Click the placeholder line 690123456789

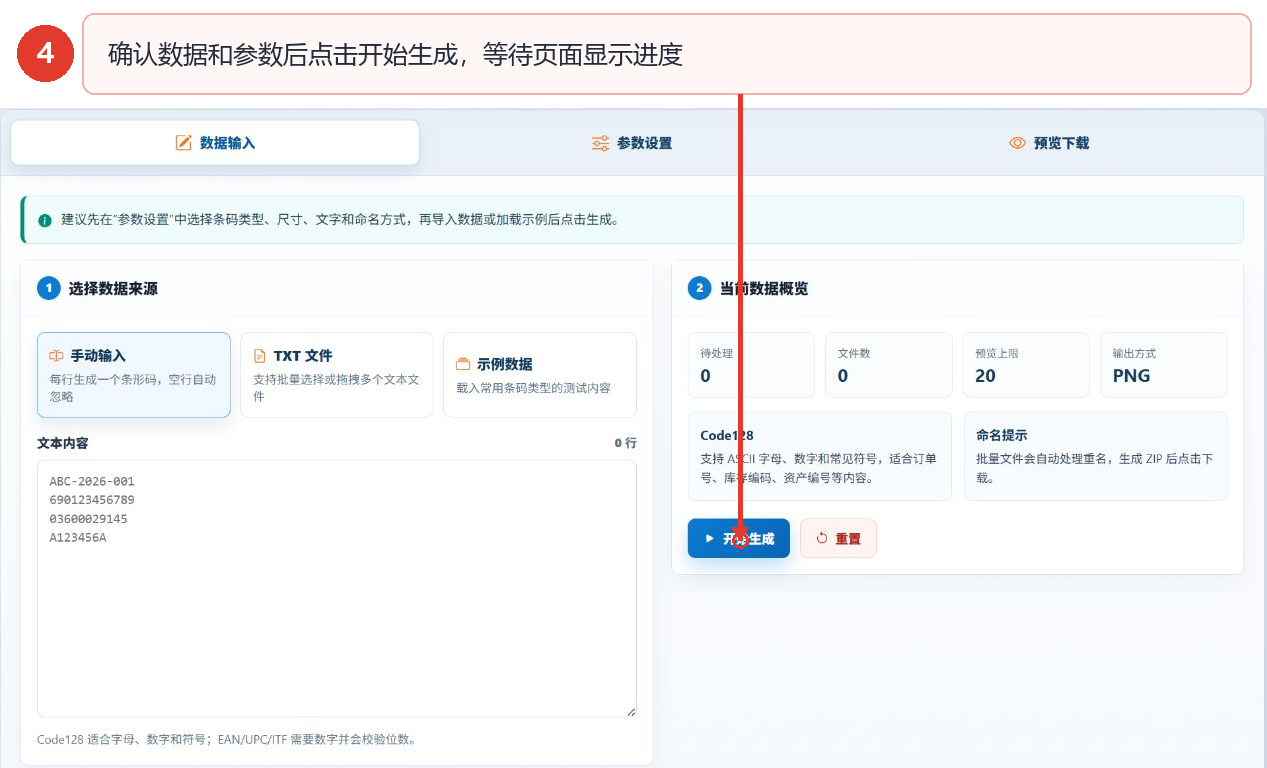pos(92,500)
